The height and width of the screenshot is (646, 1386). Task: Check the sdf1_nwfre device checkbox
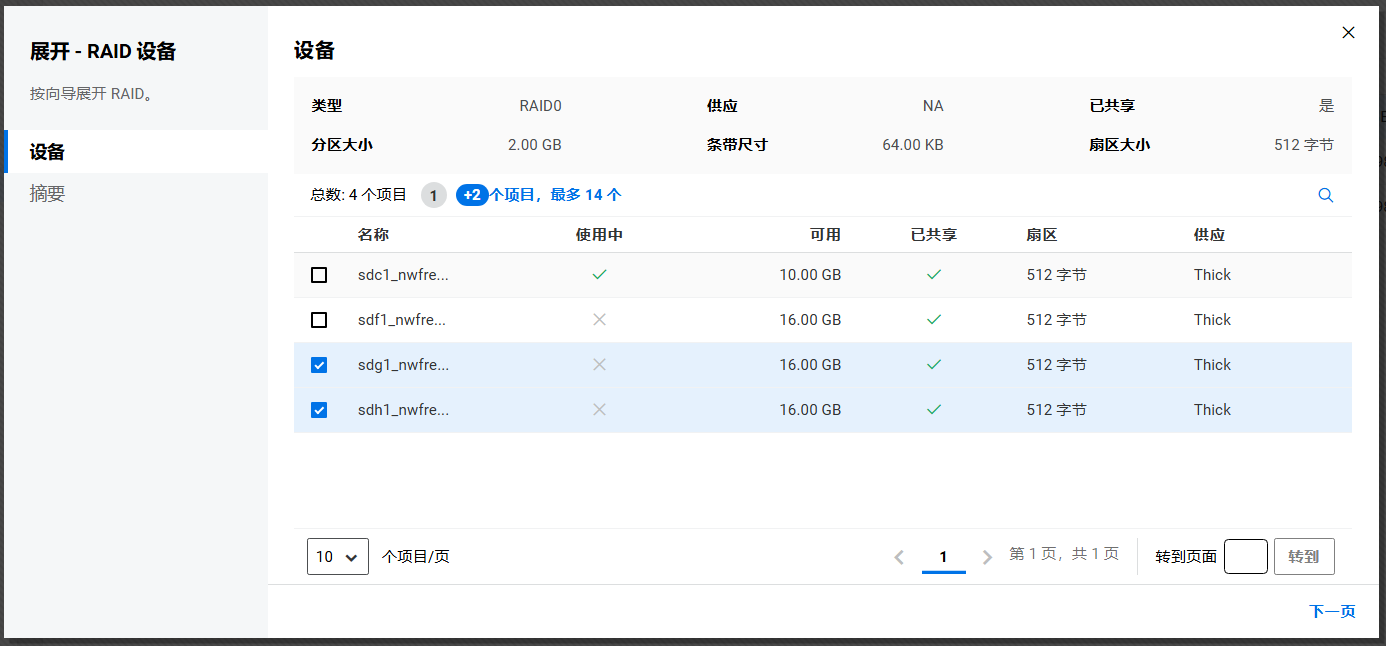click(x=319, y=320)
